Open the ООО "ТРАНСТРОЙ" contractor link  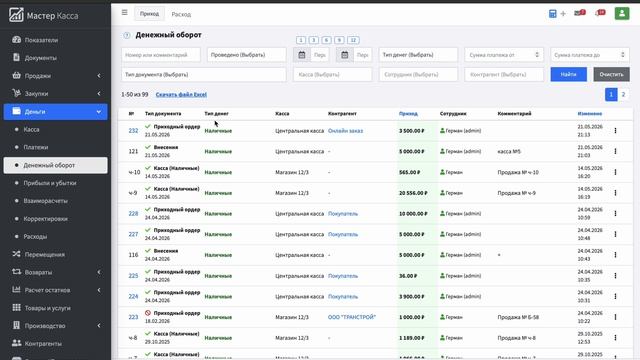351,317
